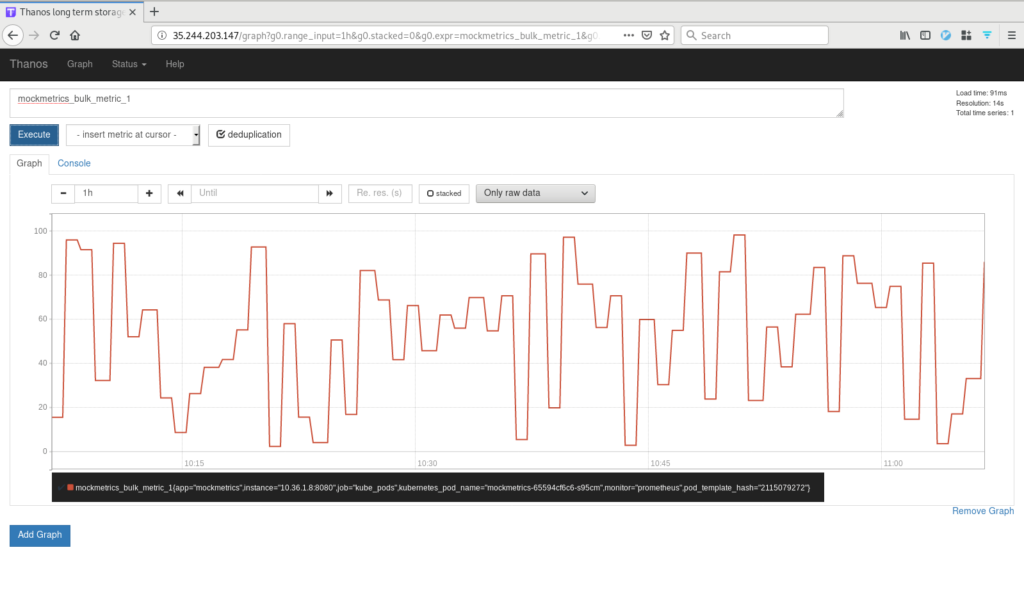Shrink the time range with the minus icon

[x=62, y=193]
